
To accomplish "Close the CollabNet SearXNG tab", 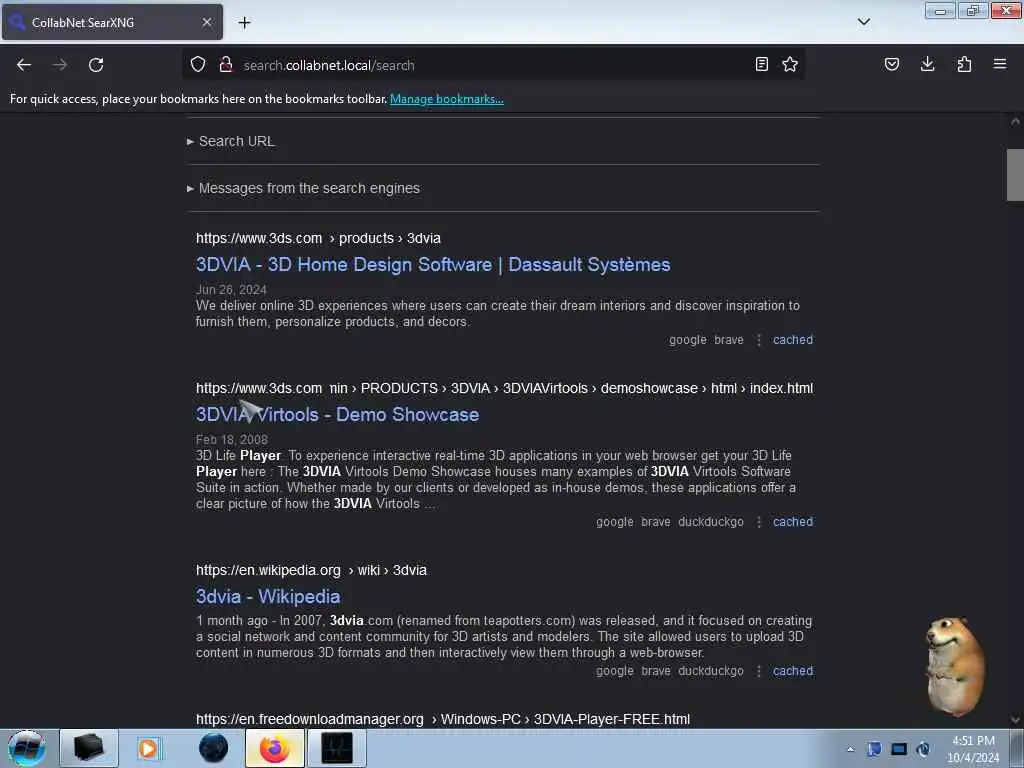I will pyautogui.click(x=207, y=22).
